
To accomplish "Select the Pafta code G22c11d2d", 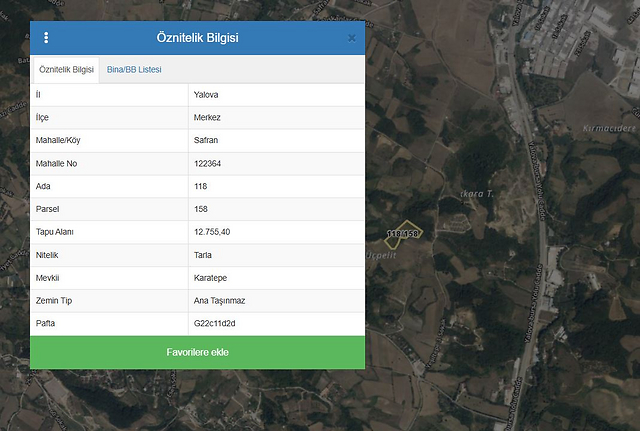I will point(214,325).
